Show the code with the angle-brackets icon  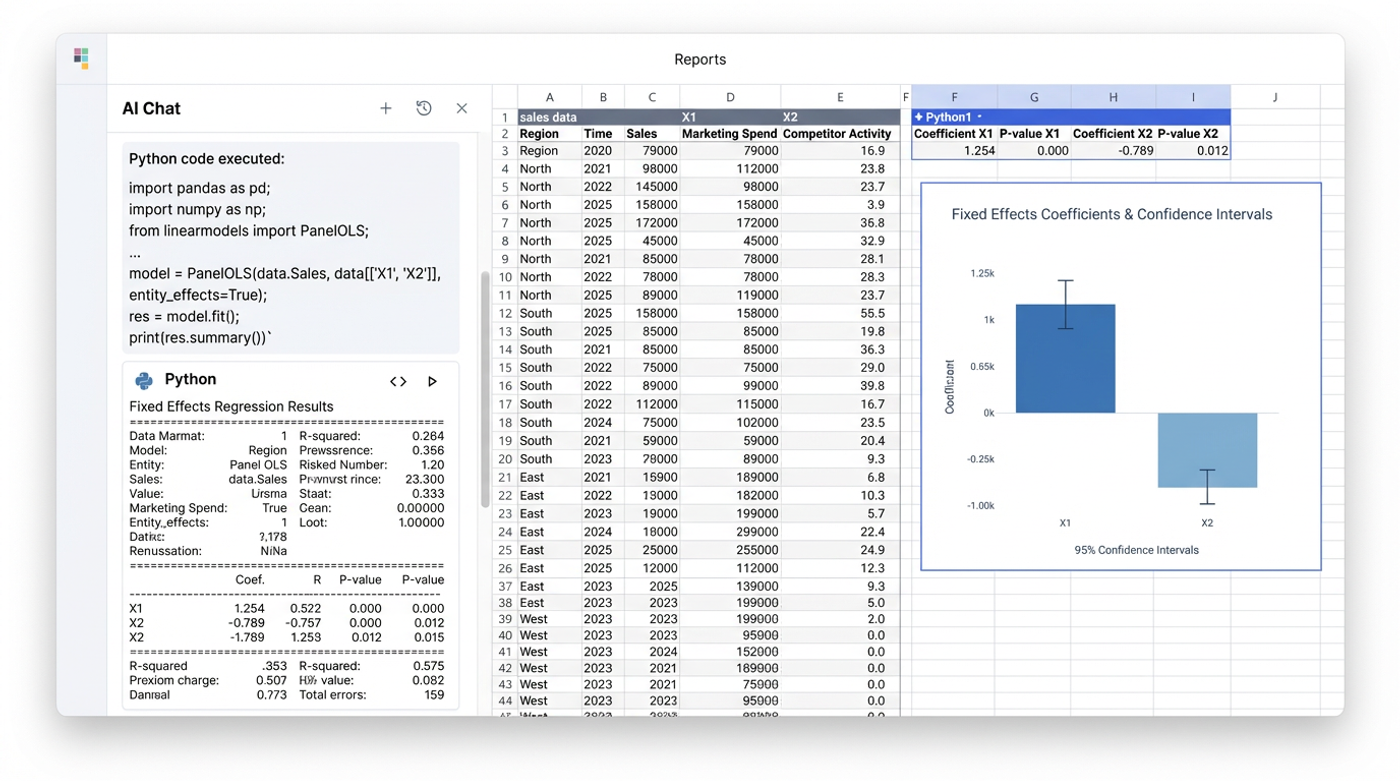tap(398, 381)
